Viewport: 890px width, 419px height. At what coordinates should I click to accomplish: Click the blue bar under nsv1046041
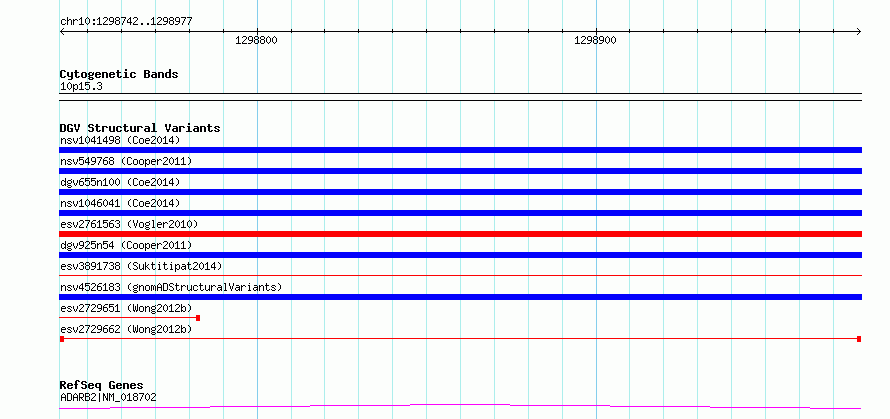[x=460, y=213]
